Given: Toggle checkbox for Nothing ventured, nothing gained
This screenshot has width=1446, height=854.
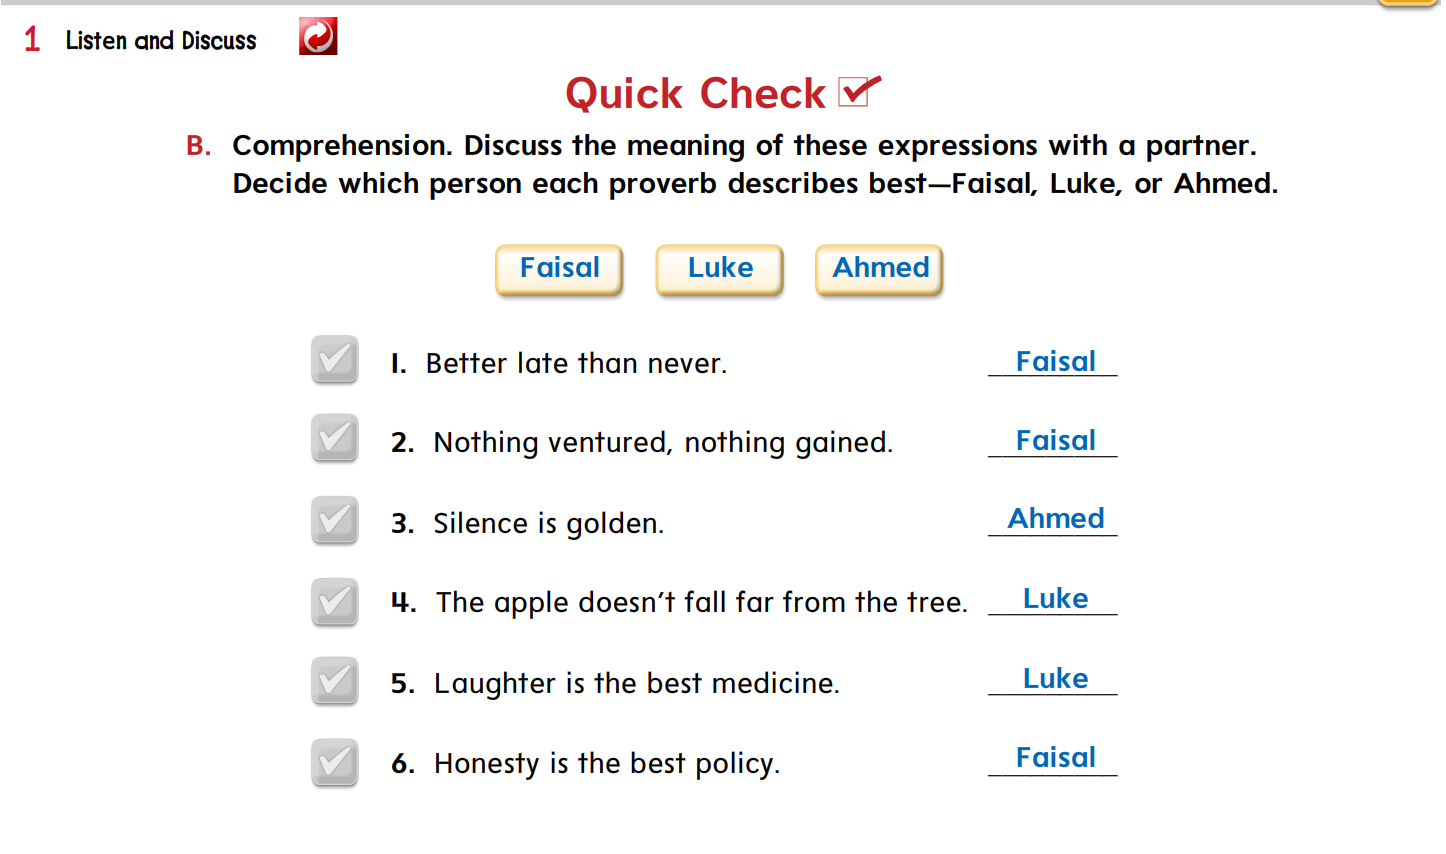Looking at the screenshot, I should (334, 438).
